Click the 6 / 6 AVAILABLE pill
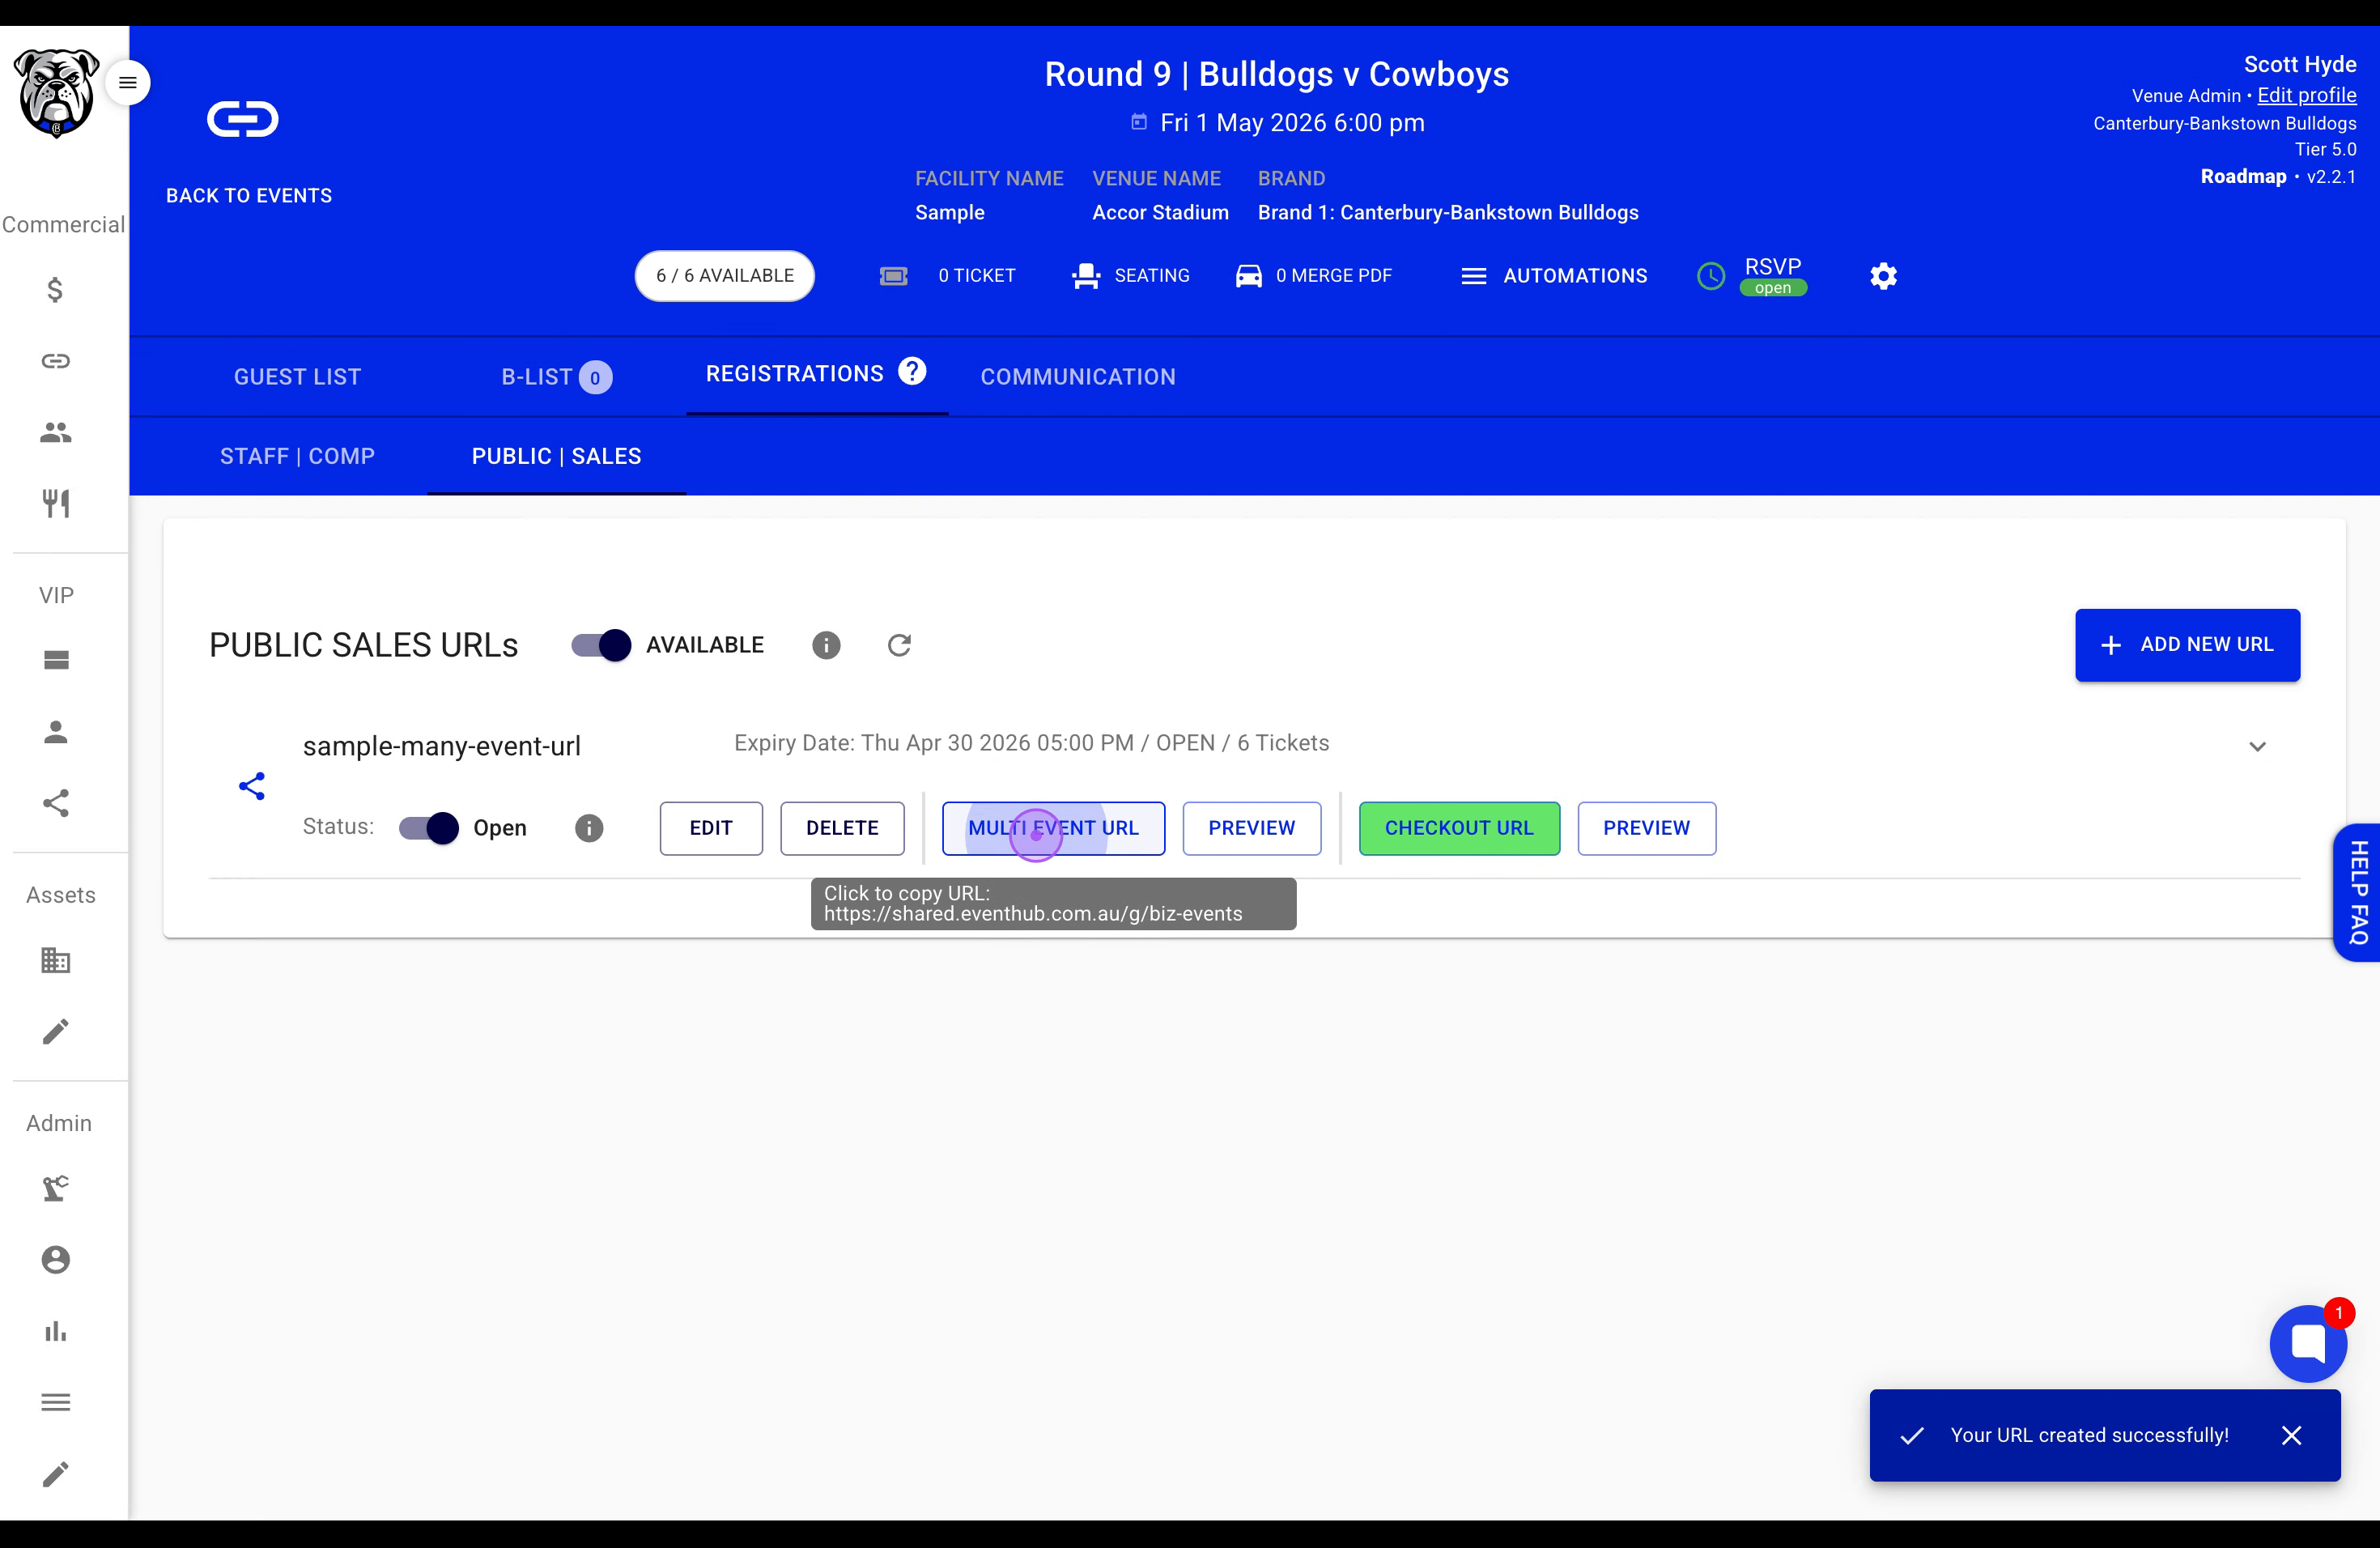 point(725,276)
